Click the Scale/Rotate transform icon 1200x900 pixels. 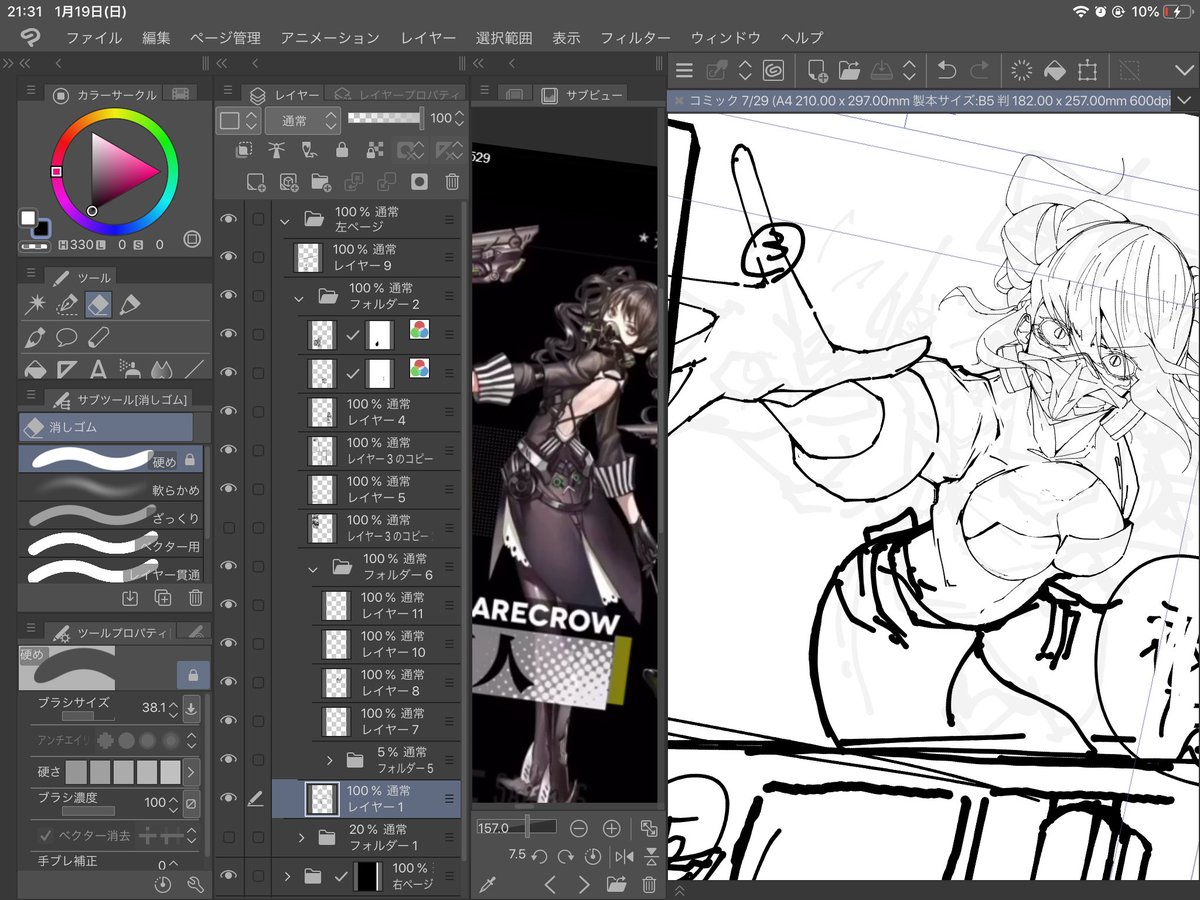(1087, 70)
